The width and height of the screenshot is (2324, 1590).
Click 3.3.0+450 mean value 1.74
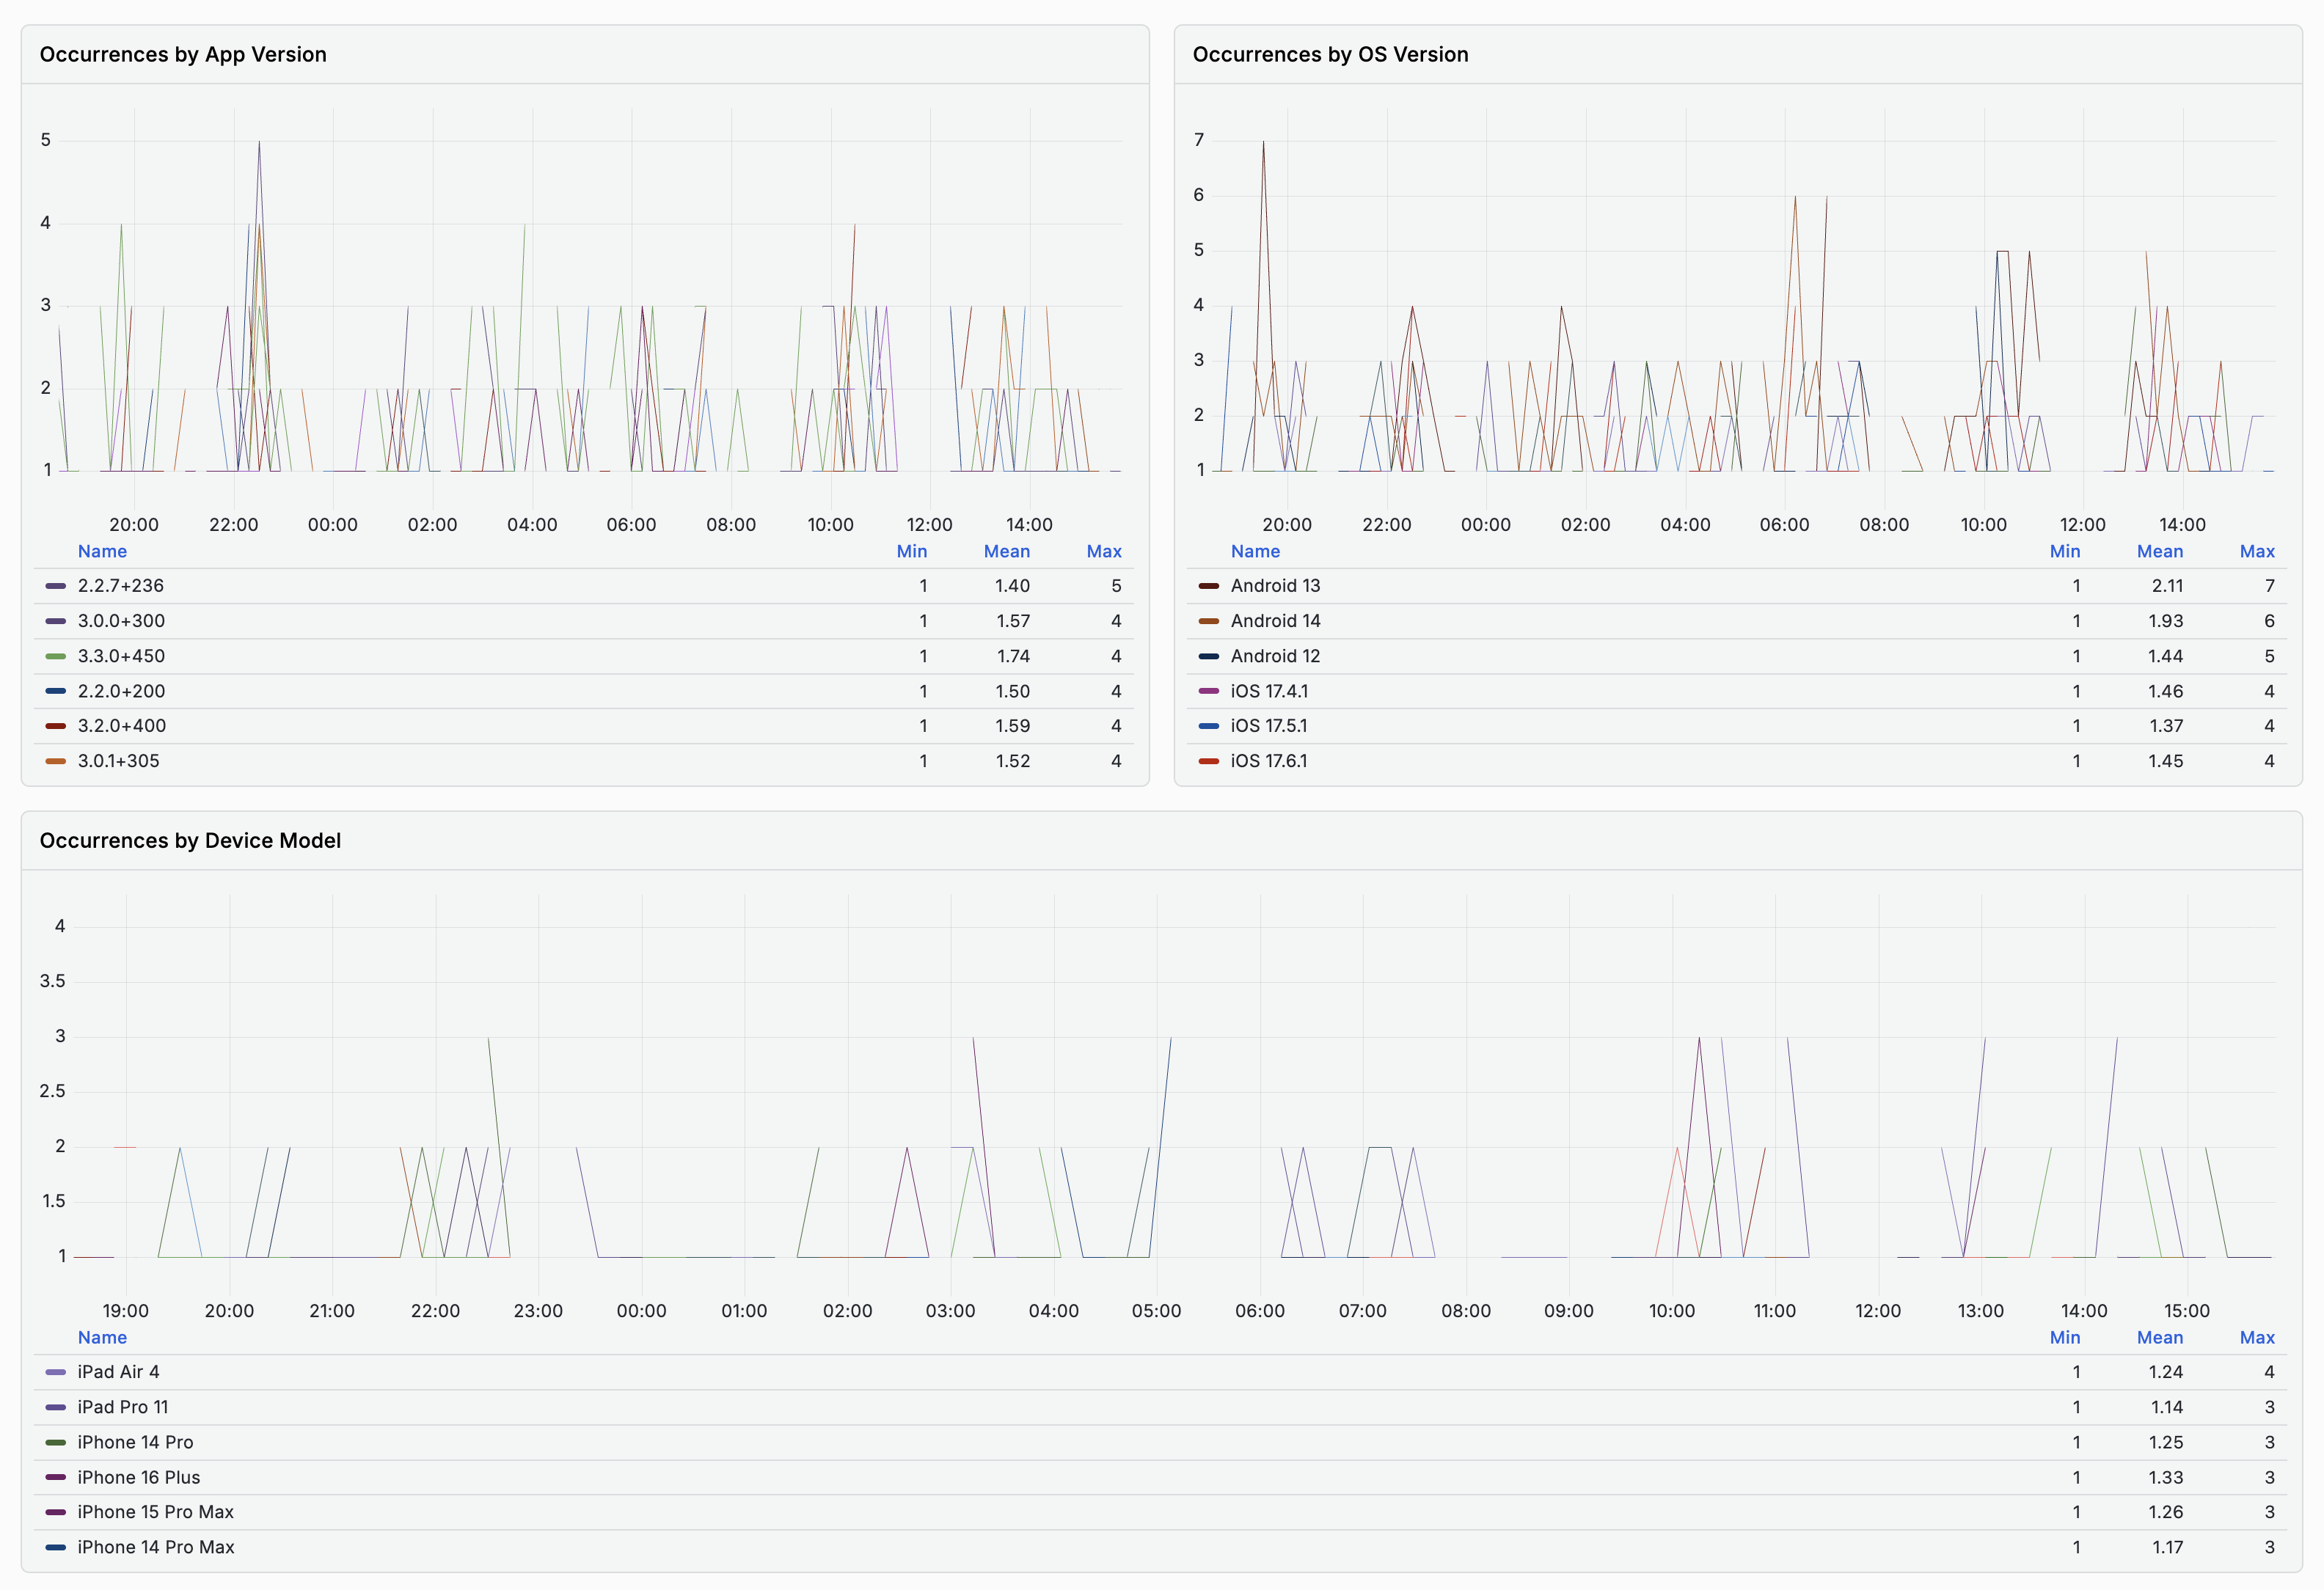tap(1013, 656)
